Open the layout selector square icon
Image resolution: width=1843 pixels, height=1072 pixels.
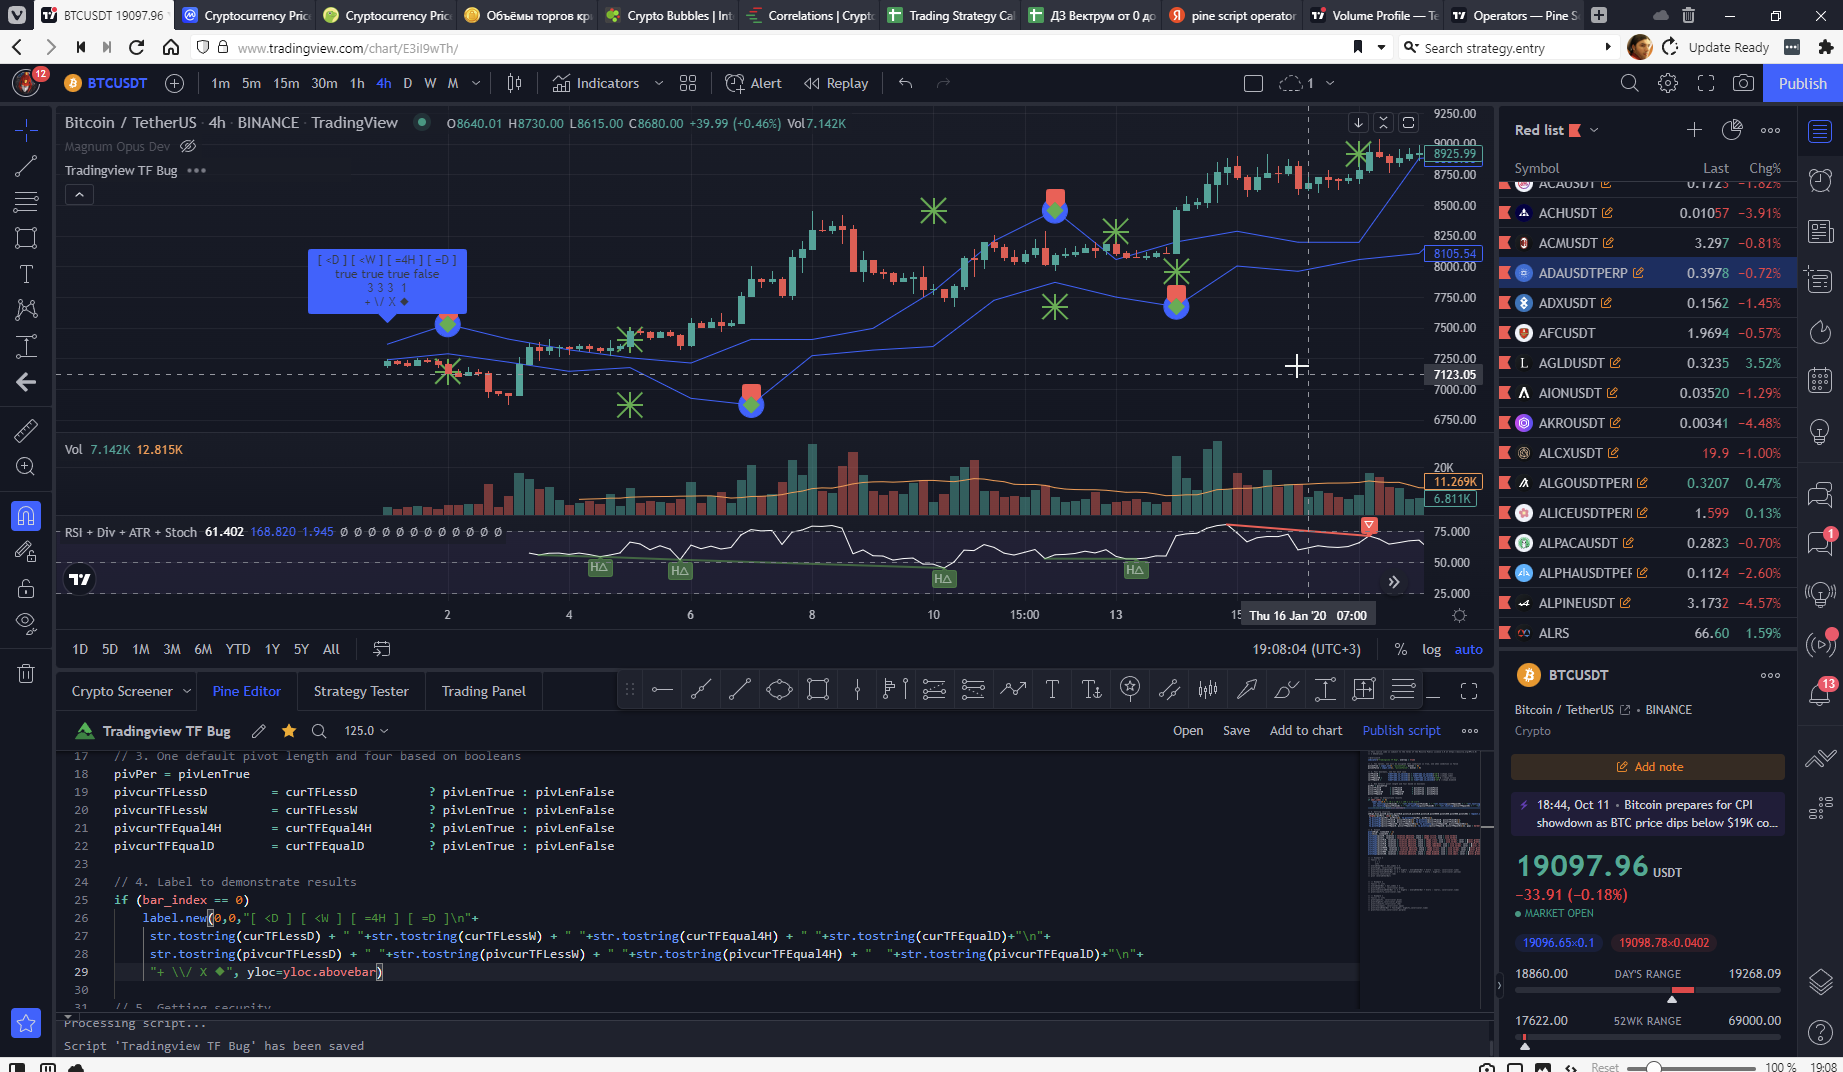(1253, 83)
